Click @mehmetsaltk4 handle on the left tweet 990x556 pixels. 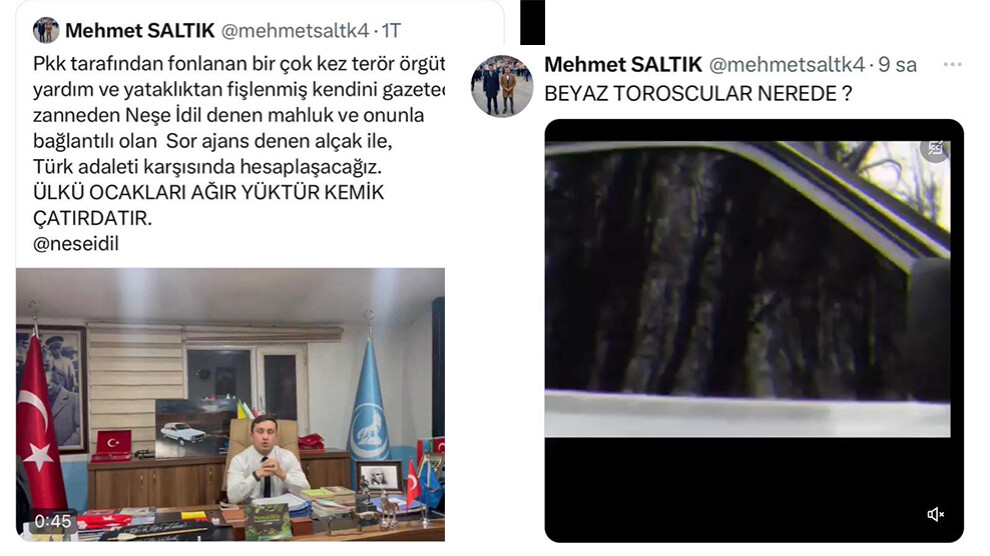pos(295,30)
